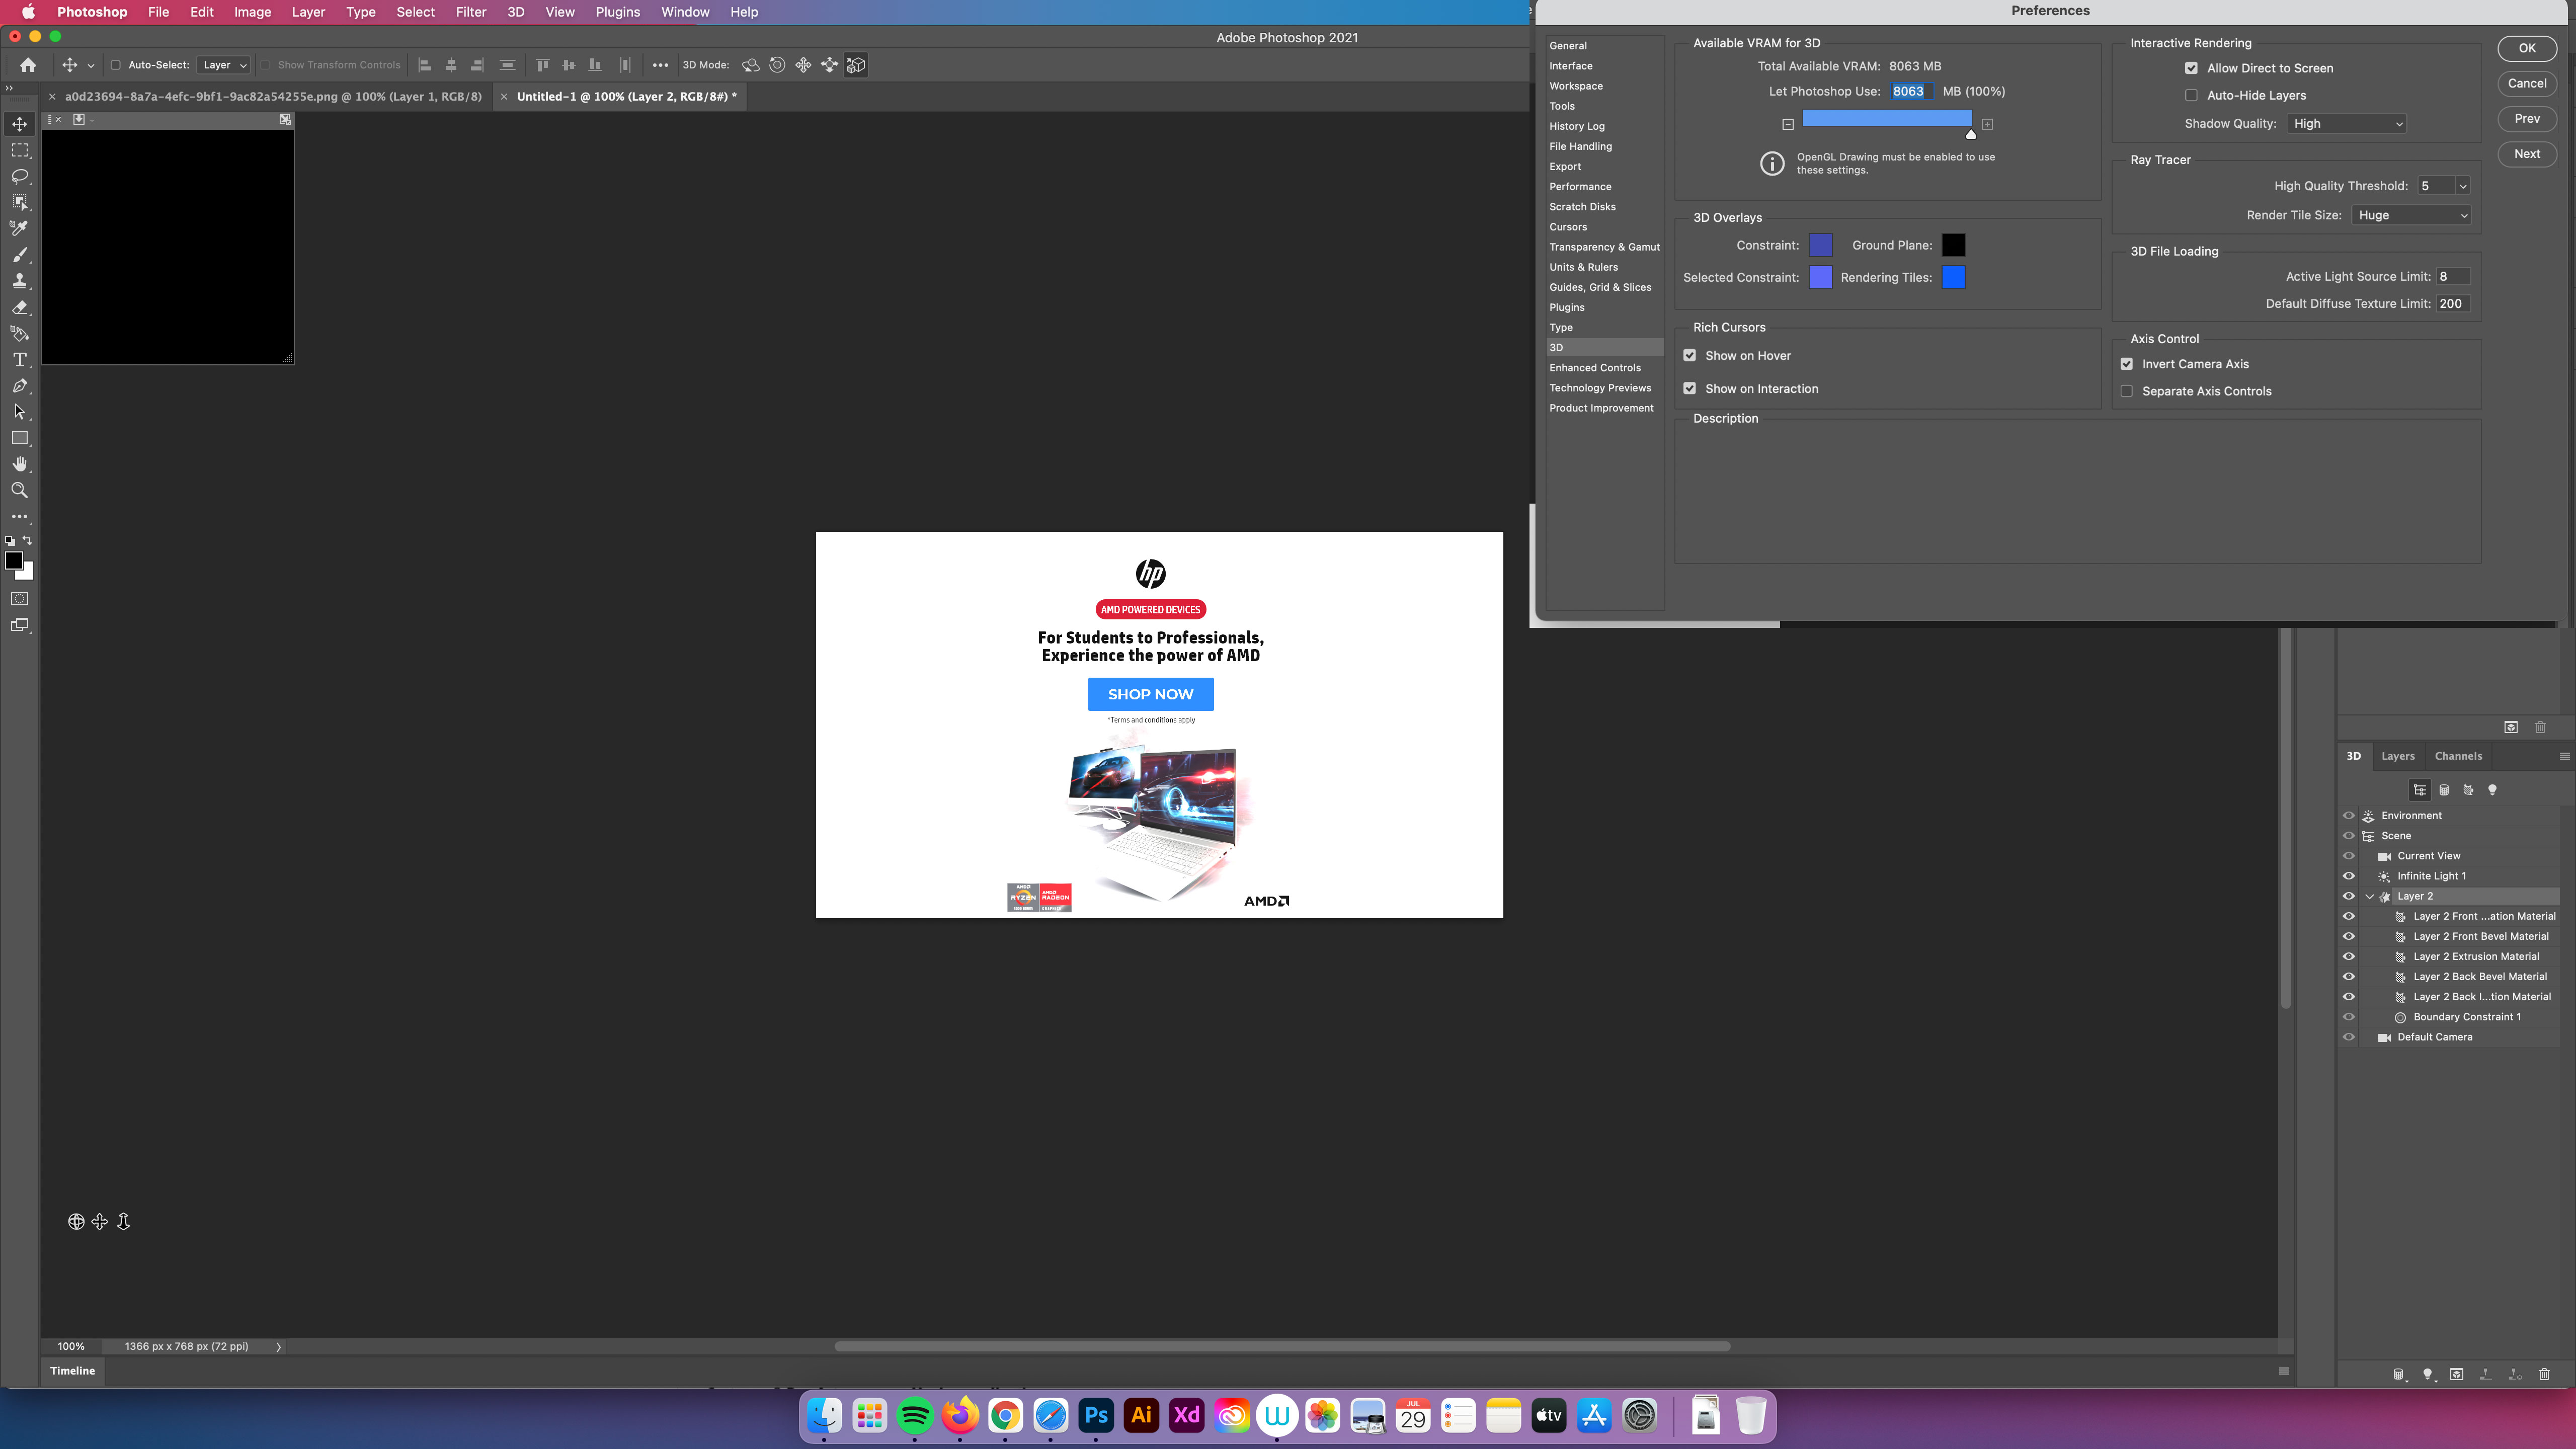Disable Allow Direct to Screen checkbox
2576x1449 pixels.
[2191, 68]
